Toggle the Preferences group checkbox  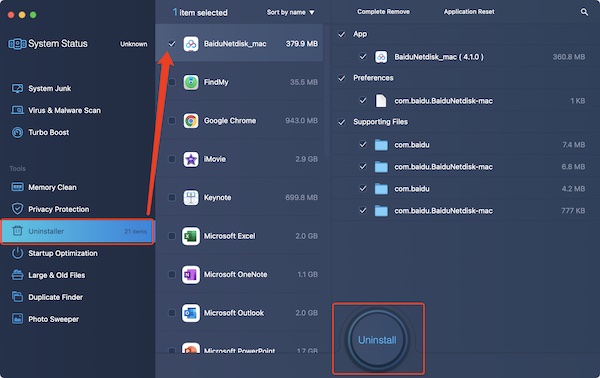[x=341, y=78]
